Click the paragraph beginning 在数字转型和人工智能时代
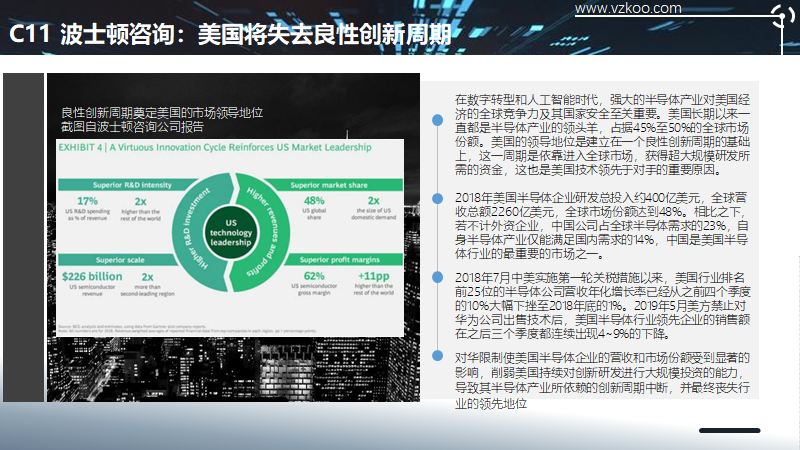 602,135
